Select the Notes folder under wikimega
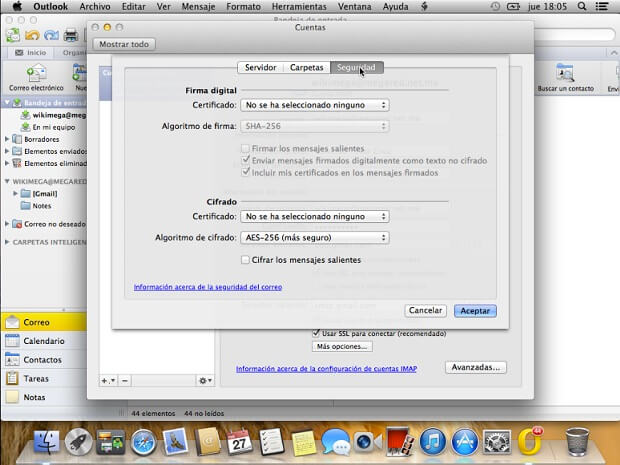This screenshot has height=465, width=620. [42, 206]
